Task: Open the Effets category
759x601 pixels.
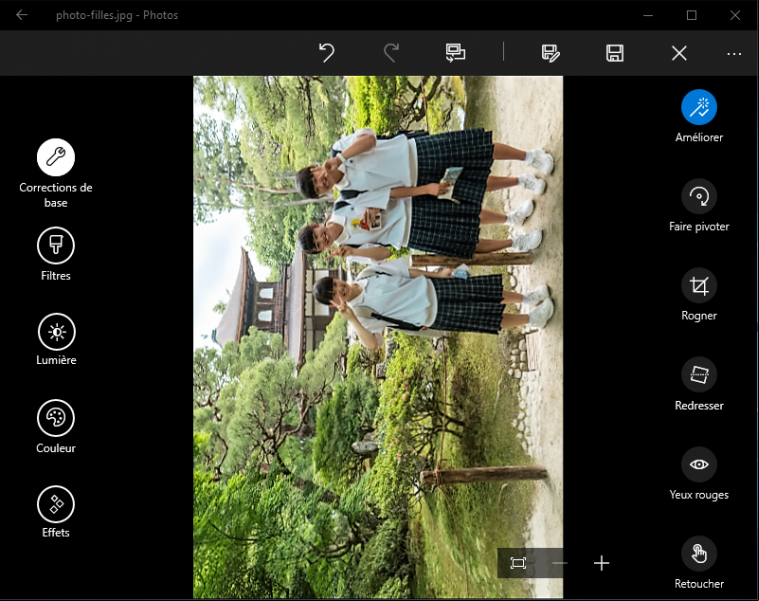Action: coord(56,504)
